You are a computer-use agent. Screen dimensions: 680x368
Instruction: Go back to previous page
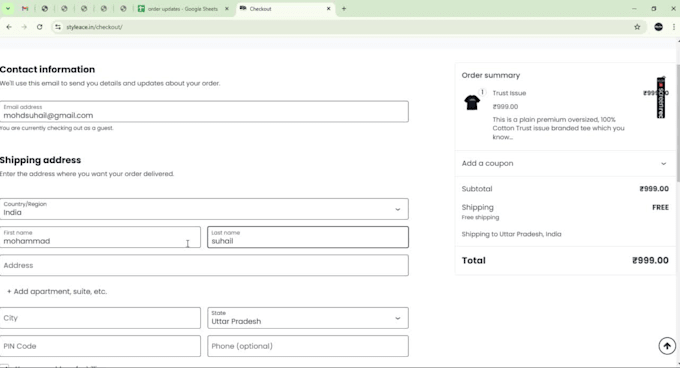[9, 27]
